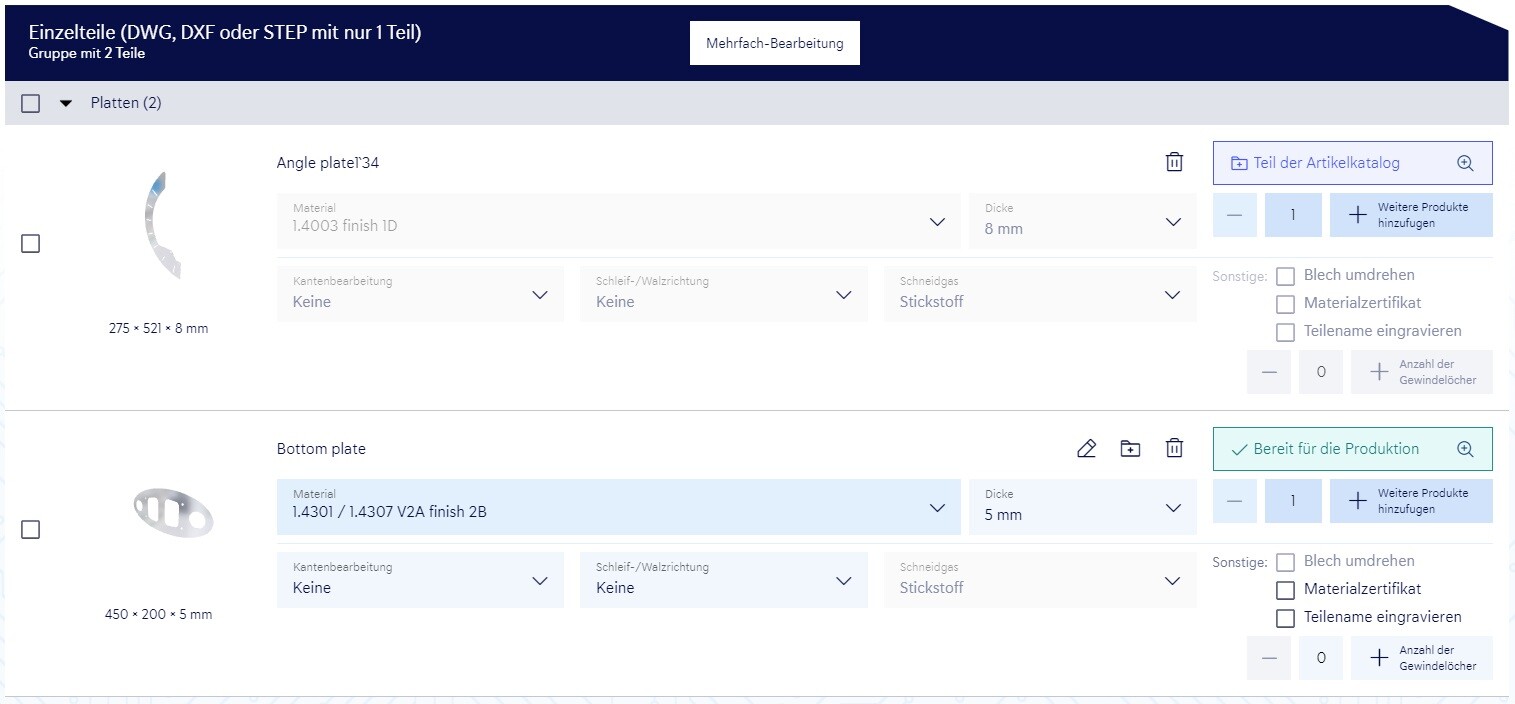1515x704 pixels.
Task: Click magnifier icon in Bereit für die Produktion
Action: [1465, 449]
